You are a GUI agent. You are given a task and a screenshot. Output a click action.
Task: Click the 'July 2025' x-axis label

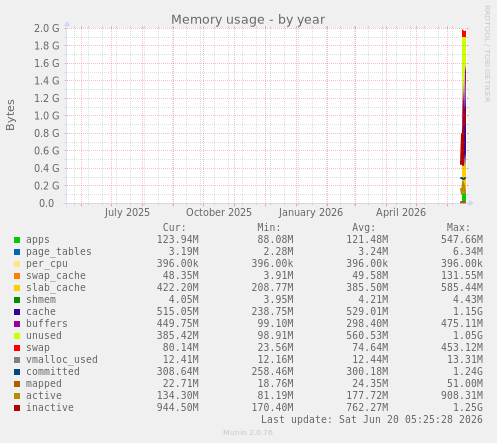tap(127, 213)
